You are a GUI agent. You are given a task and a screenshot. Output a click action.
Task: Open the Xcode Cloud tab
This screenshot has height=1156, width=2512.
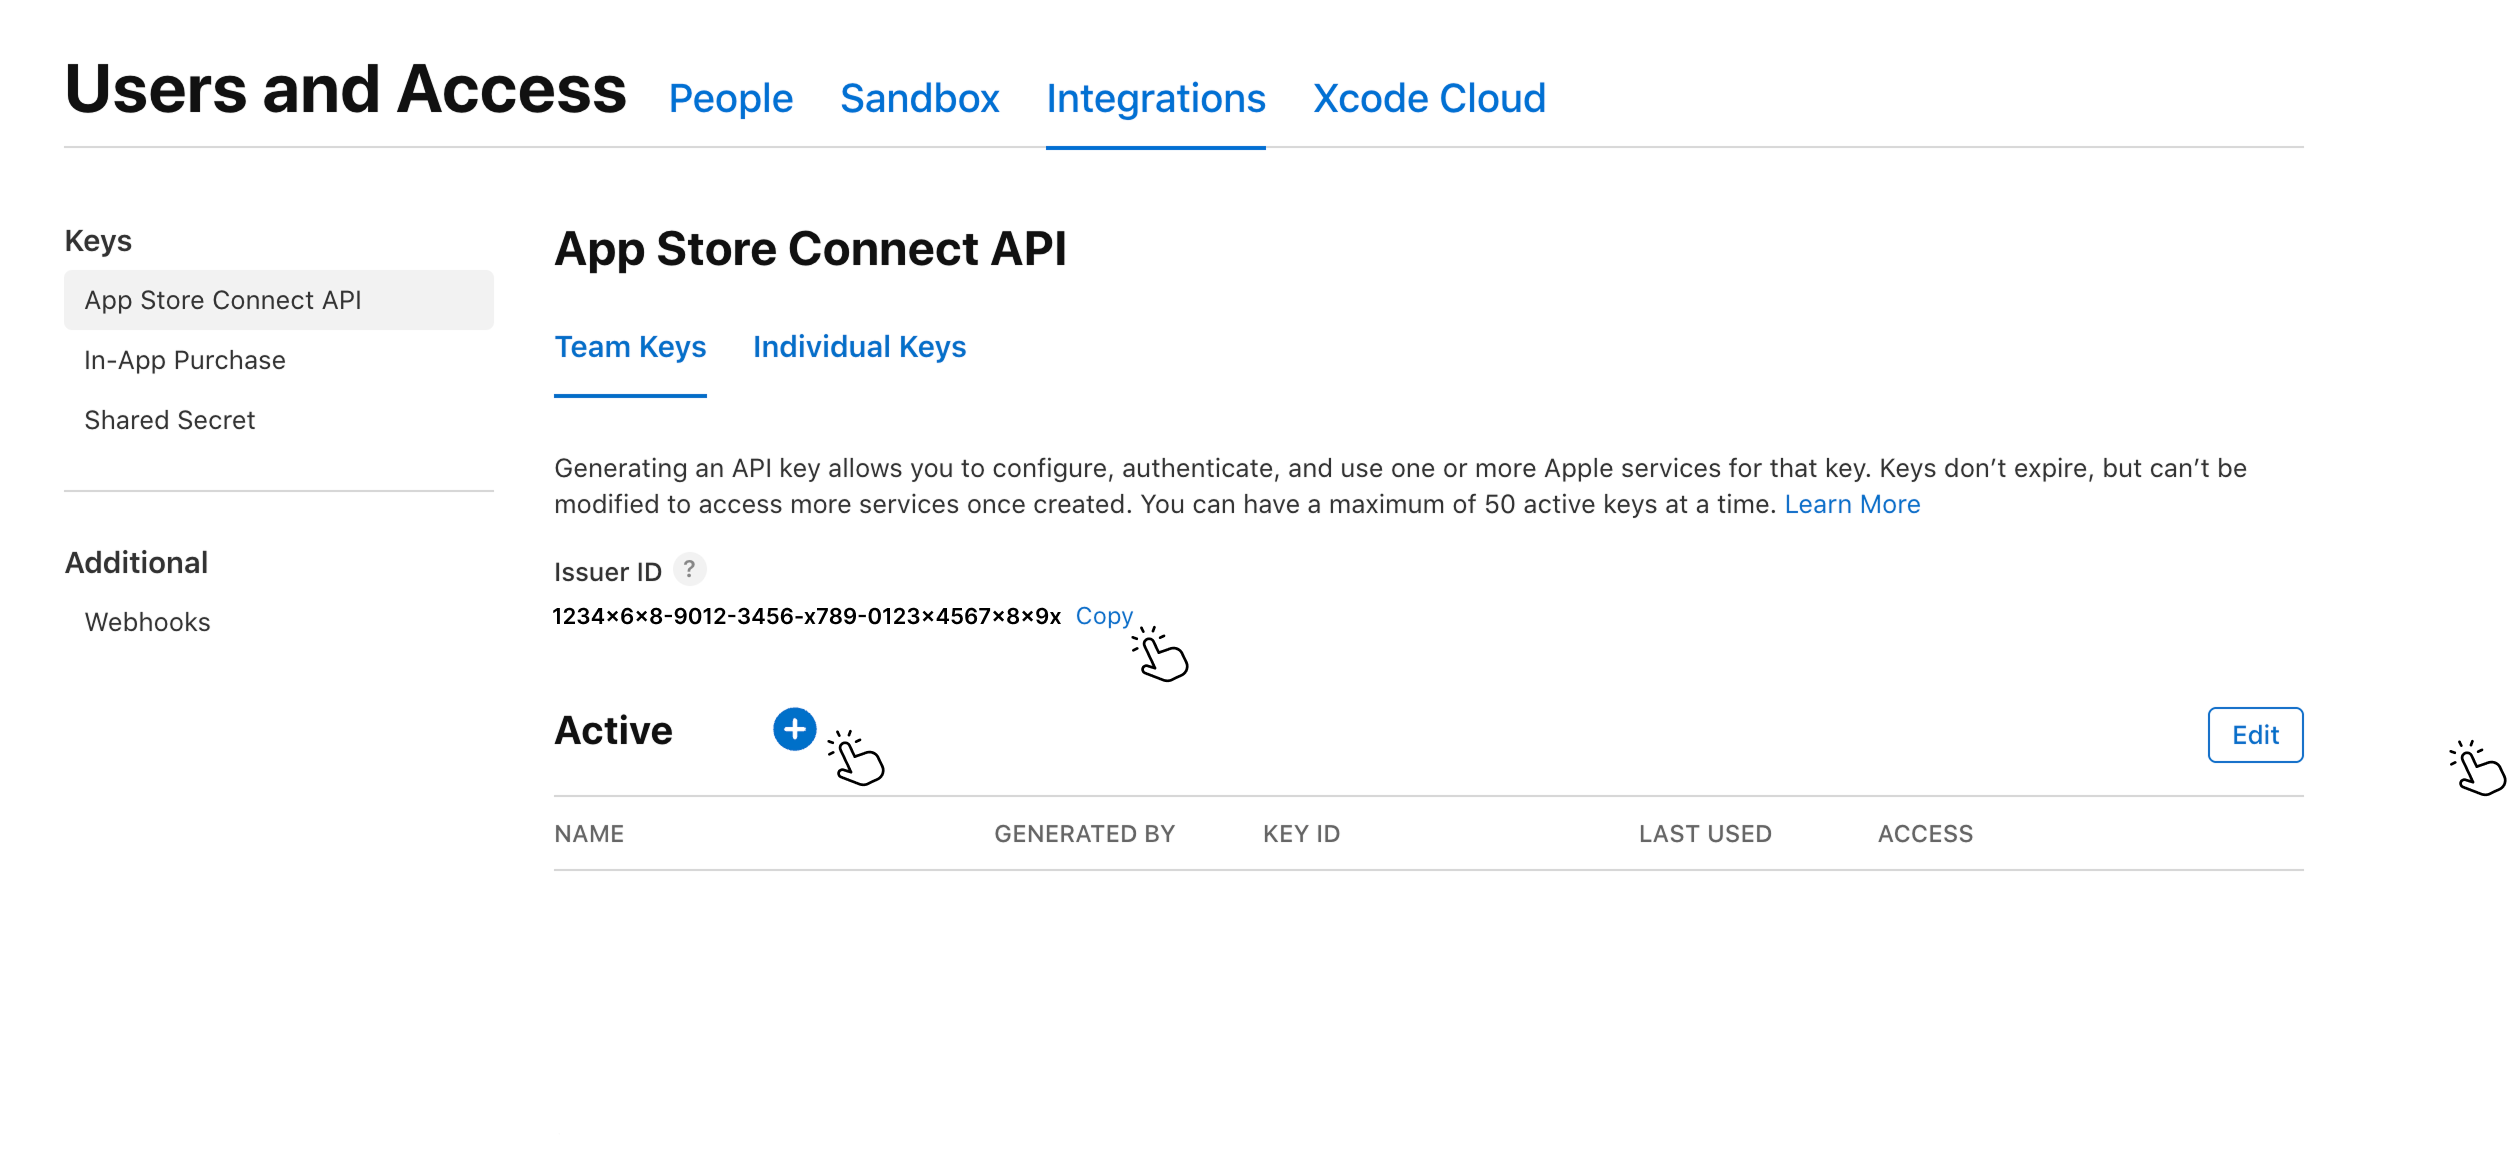click(x=1428, y=98)
